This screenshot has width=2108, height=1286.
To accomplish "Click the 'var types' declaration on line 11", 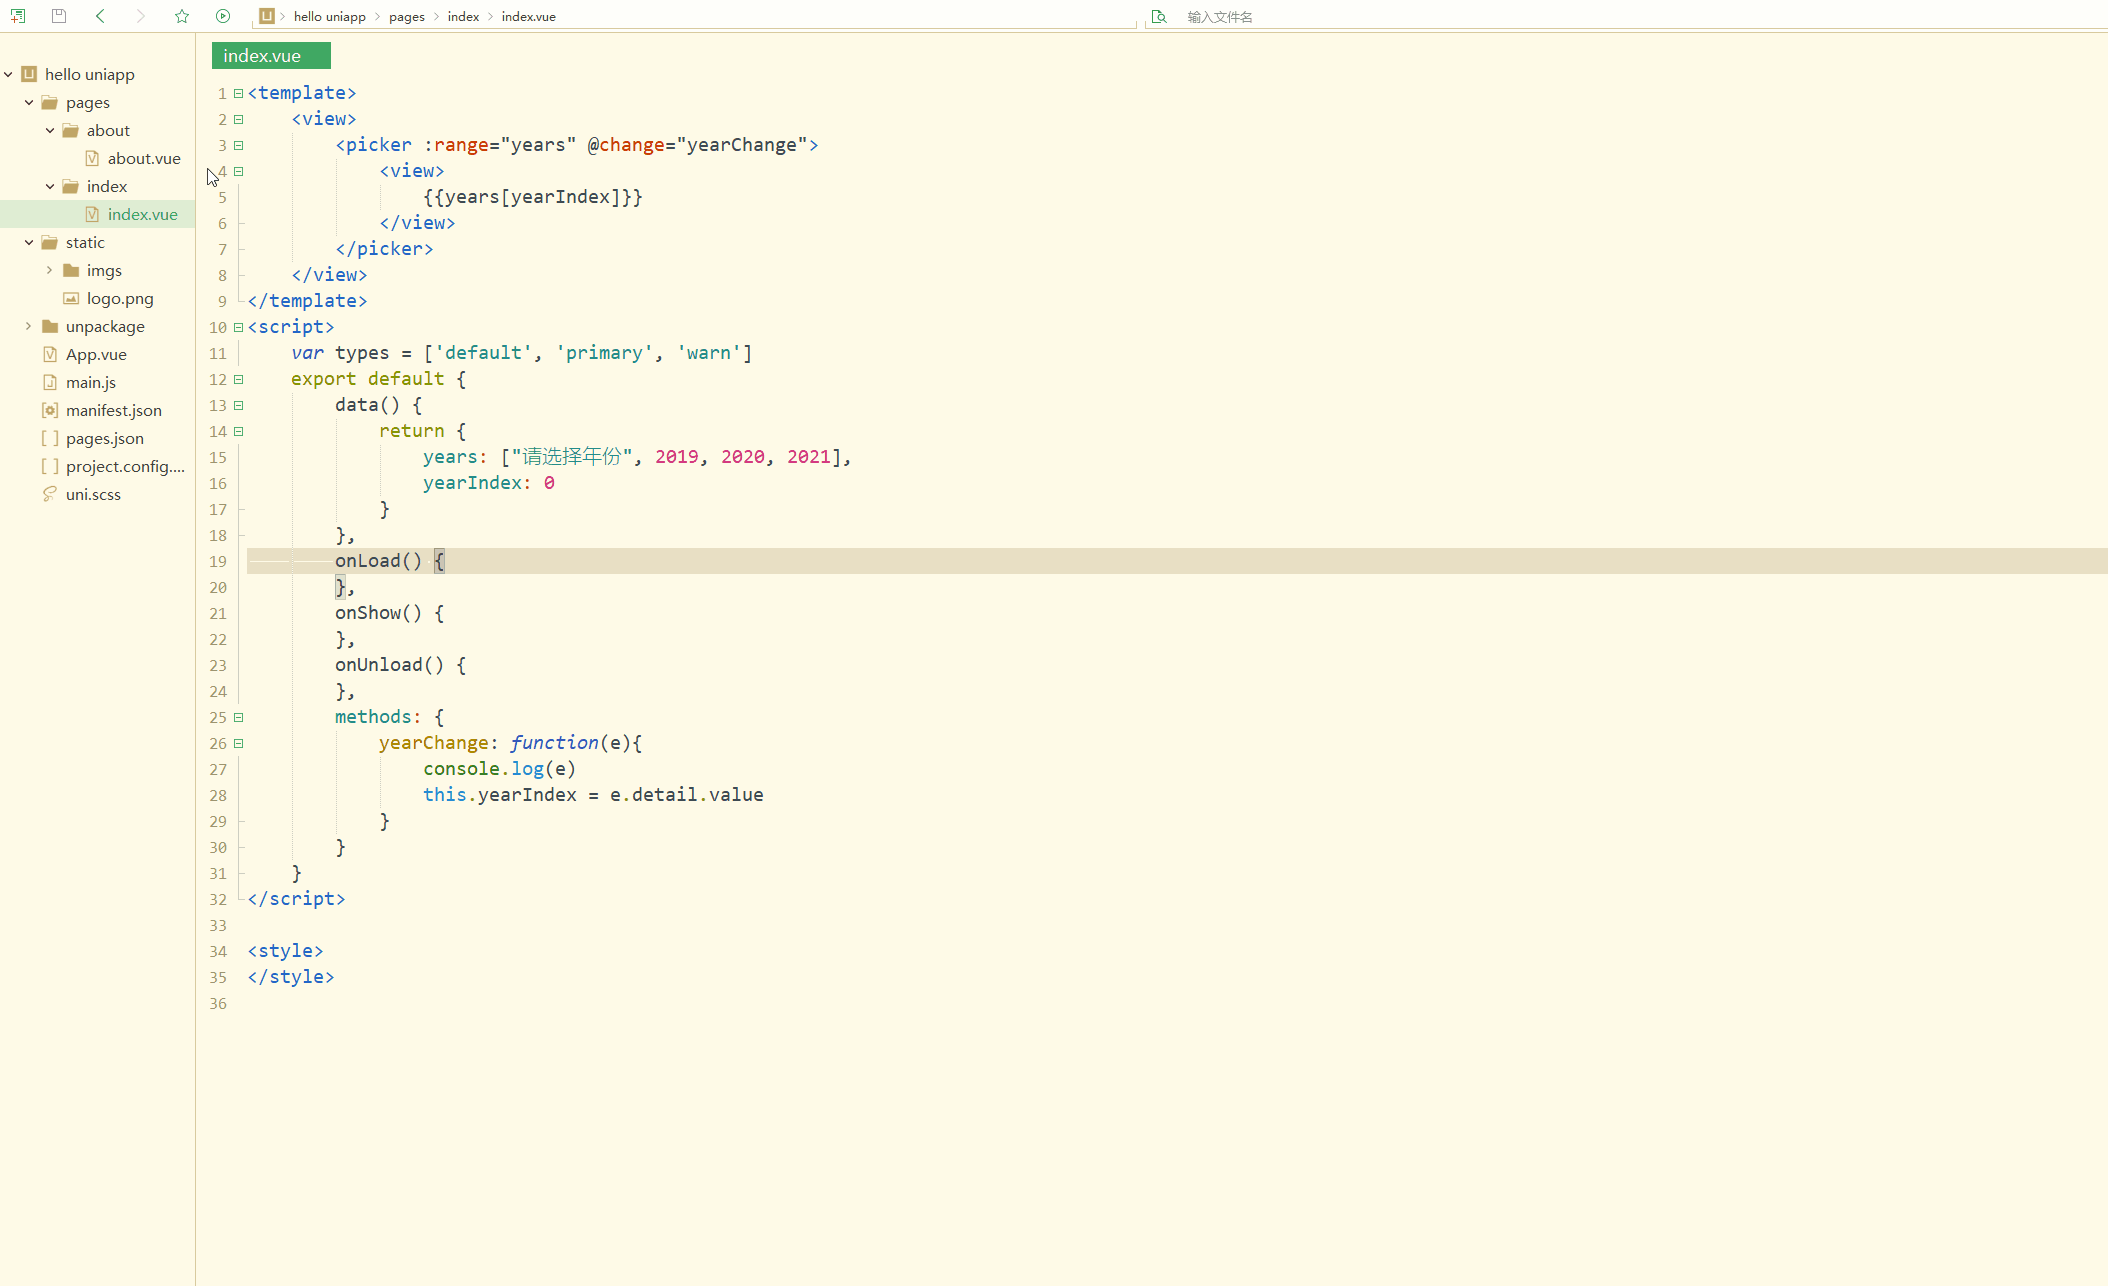I will tap(340, 353).
